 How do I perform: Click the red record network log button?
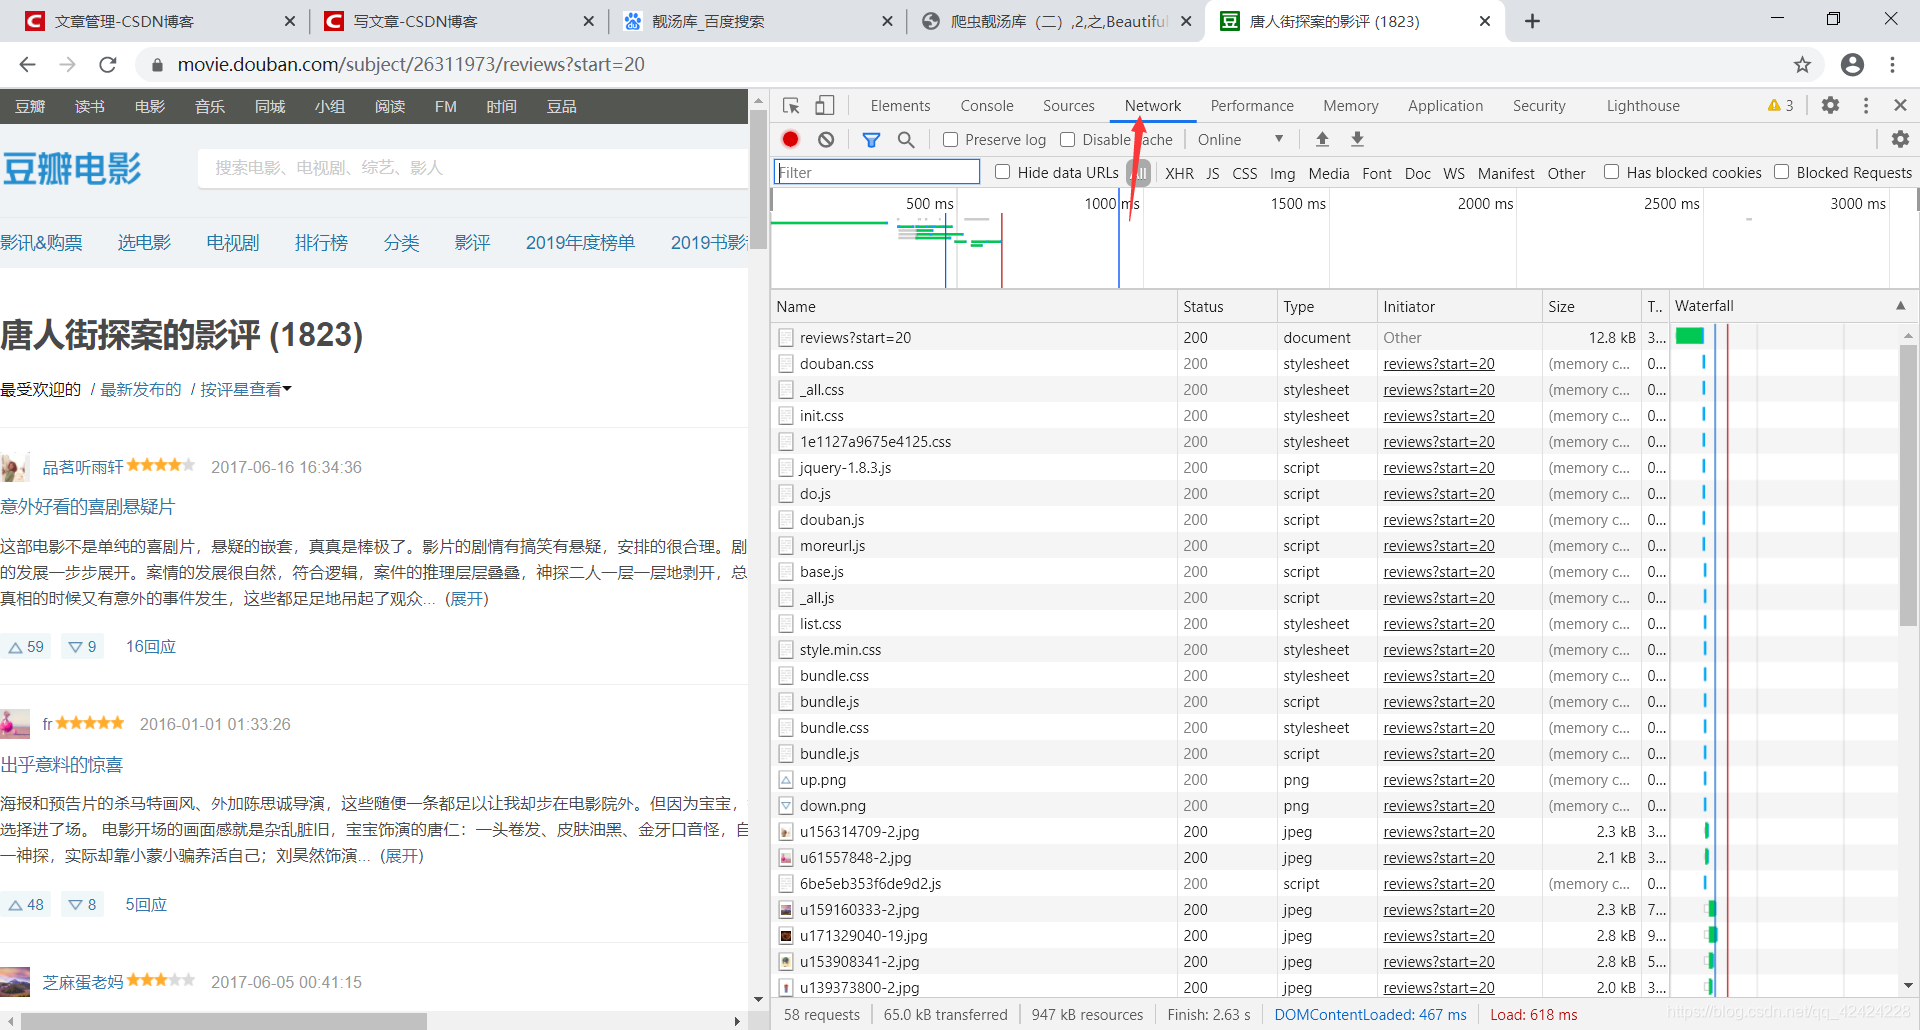[x=791, y=140]
